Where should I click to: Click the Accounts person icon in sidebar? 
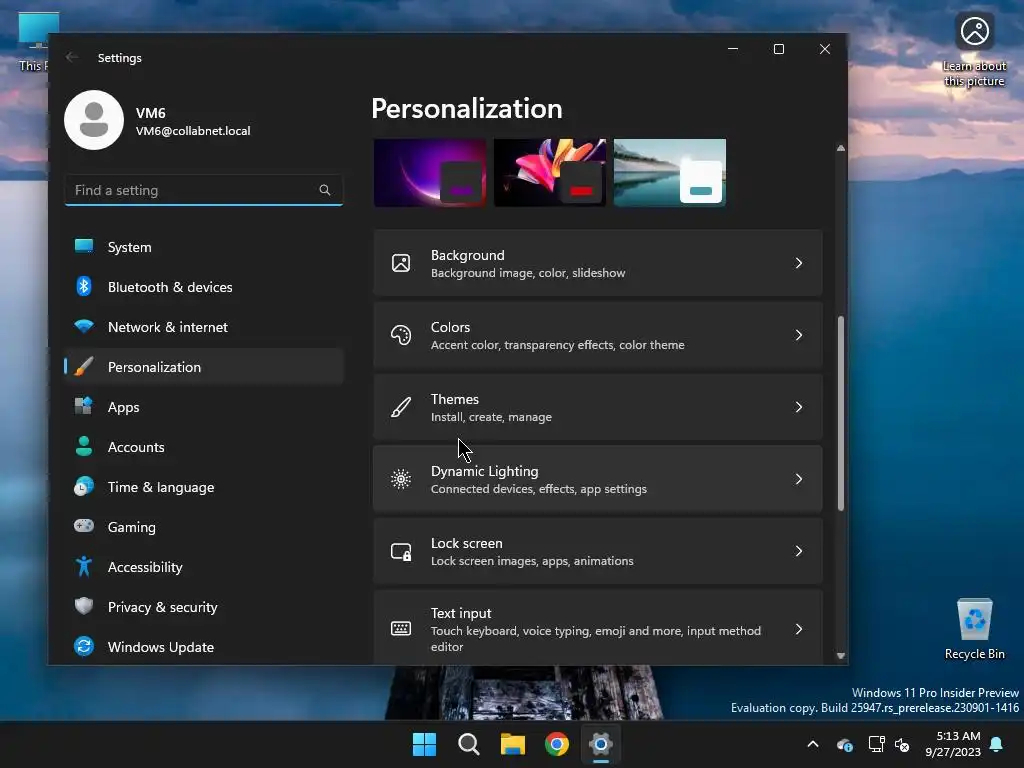point(84,446)
